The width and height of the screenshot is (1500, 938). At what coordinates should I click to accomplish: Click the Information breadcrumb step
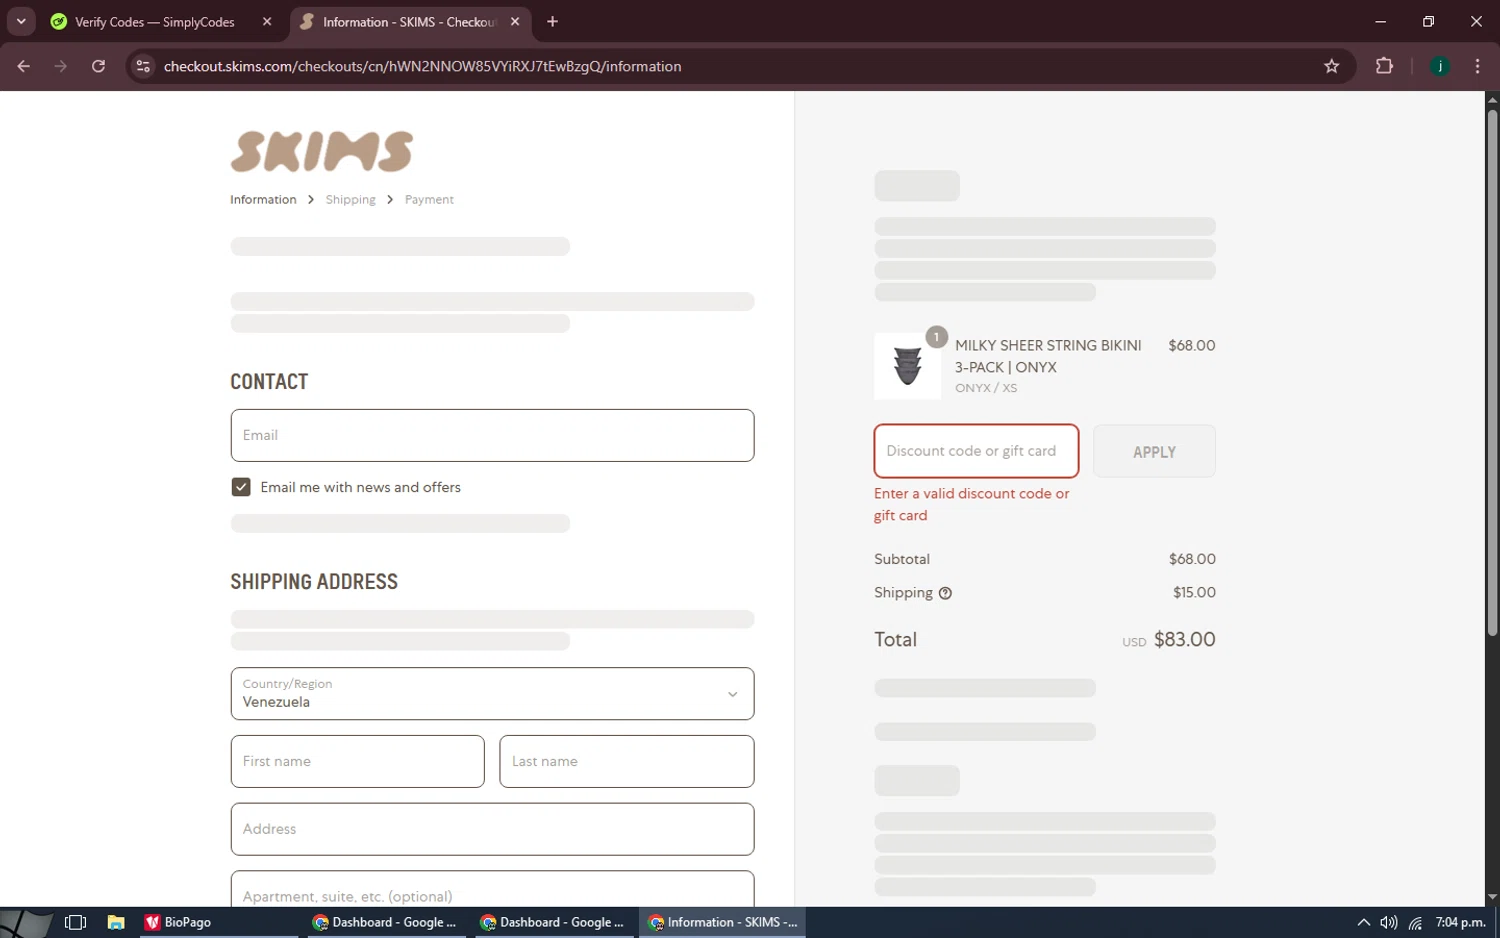coord(263,200)
